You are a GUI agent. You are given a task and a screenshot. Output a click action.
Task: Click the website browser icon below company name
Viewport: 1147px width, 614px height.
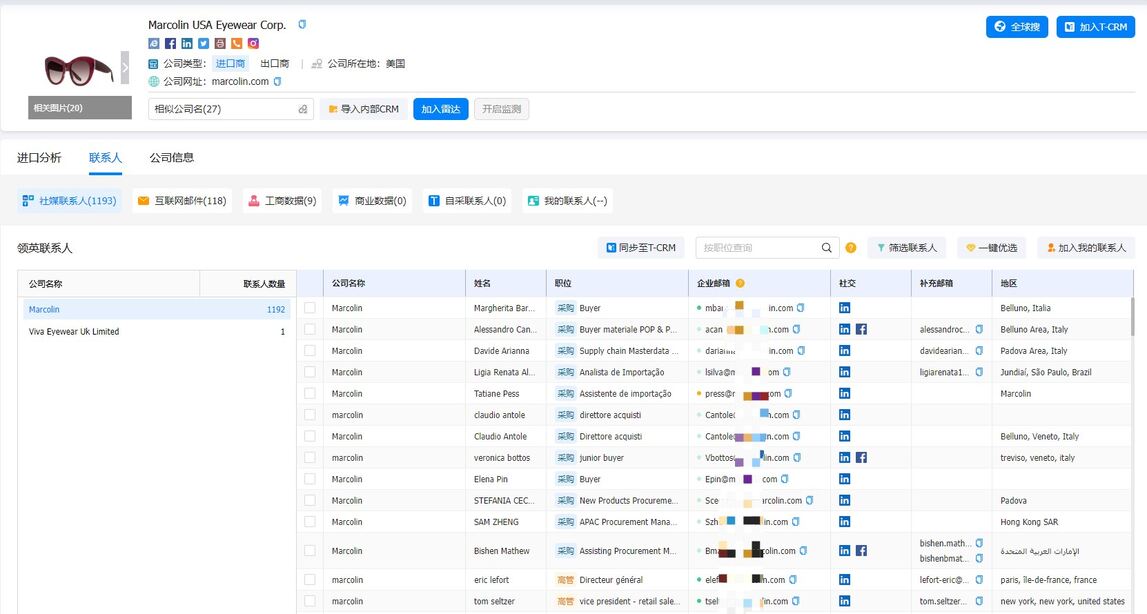(154, 44)
